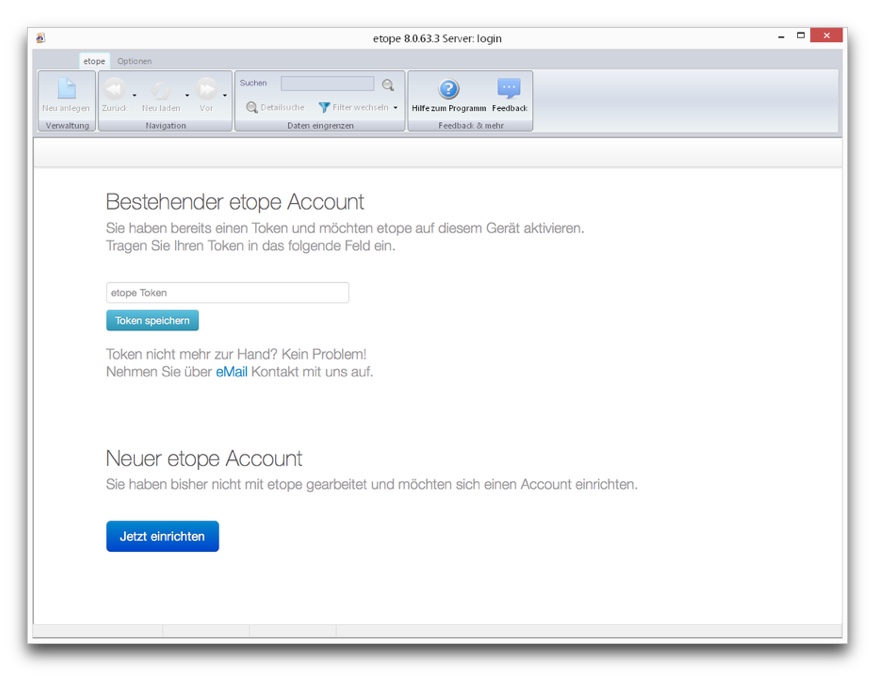Click the Daten eingrenzen group label
Image resolution: width=872 pixels, height=677 pixels.
(x=320, y=126)
